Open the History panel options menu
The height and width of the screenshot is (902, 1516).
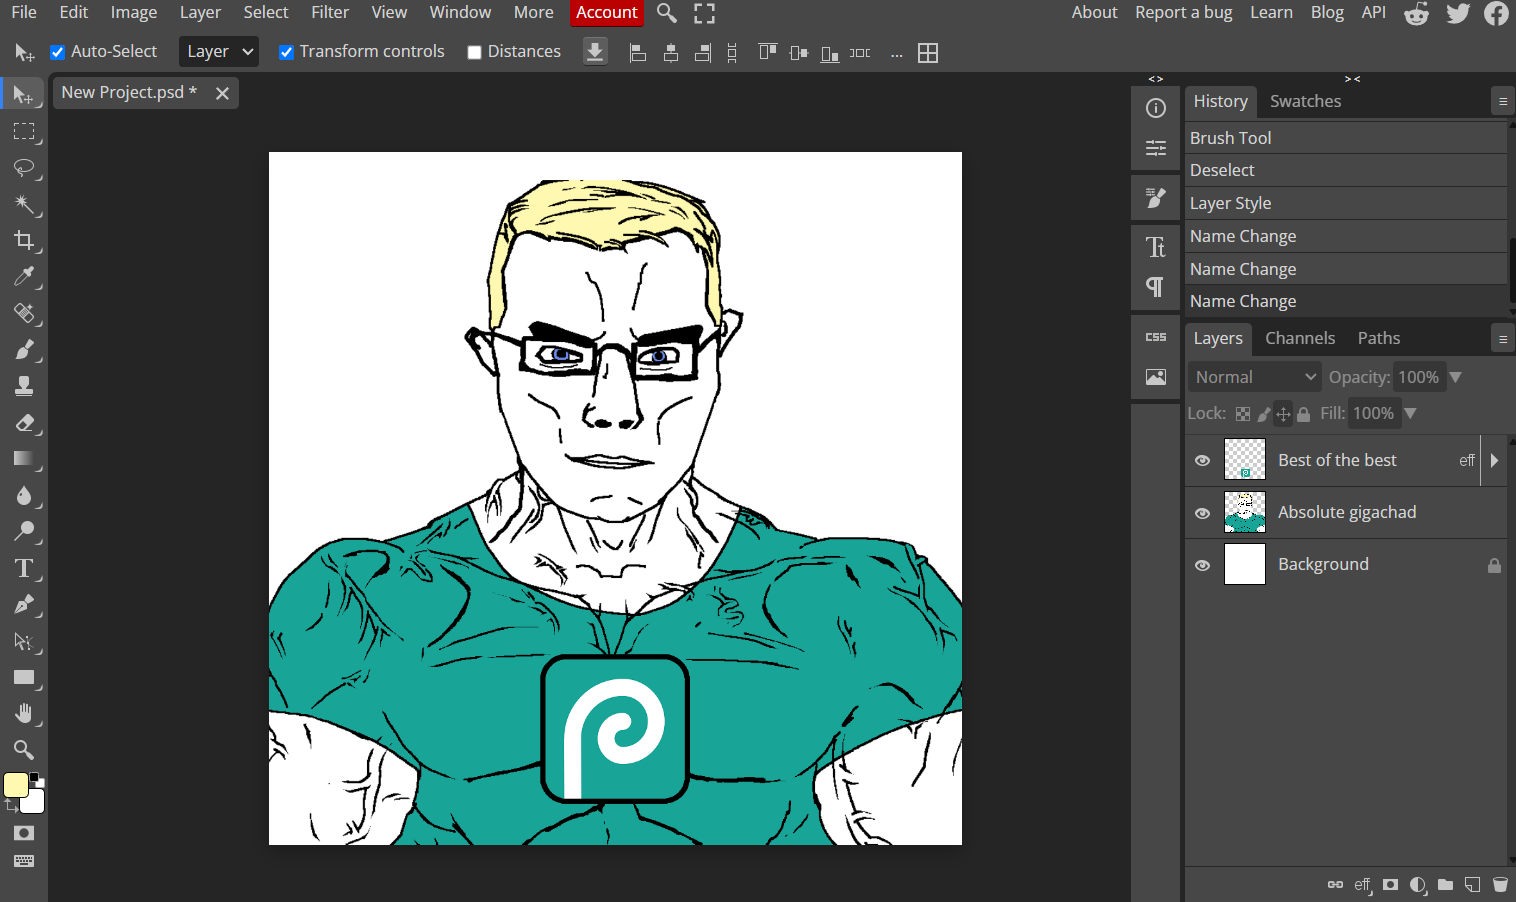click(x=1502, y=101)
